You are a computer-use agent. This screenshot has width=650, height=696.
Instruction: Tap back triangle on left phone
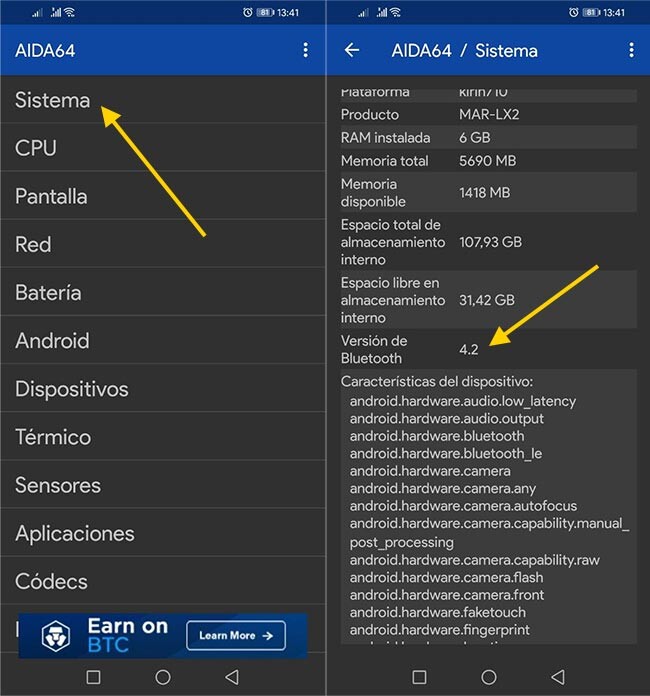[x=232, y=677]
